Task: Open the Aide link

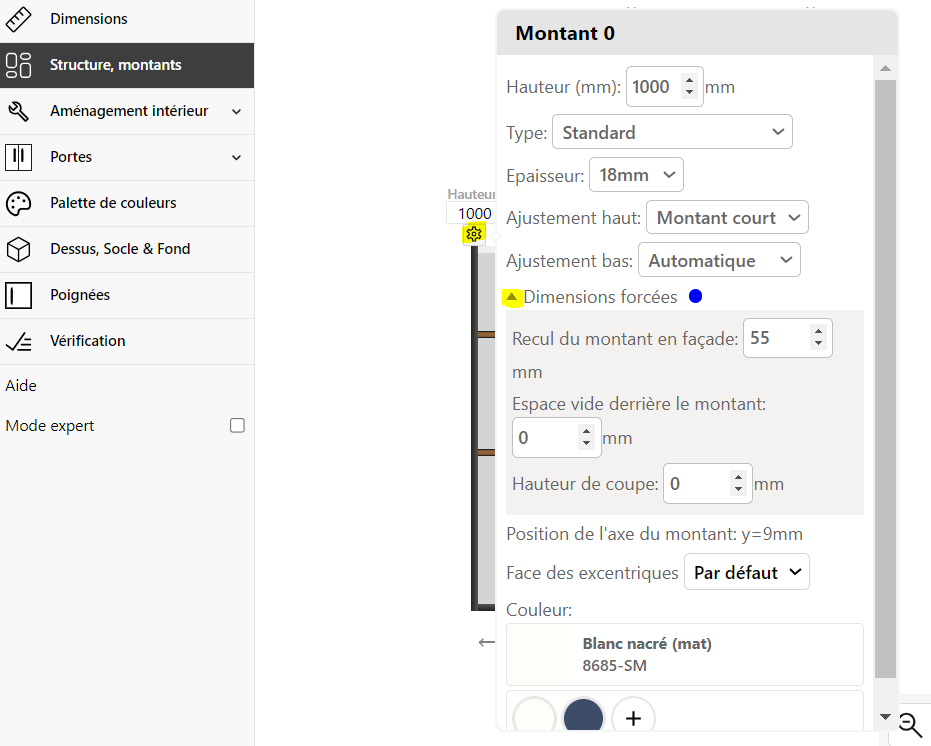Action: pos(21,385)
